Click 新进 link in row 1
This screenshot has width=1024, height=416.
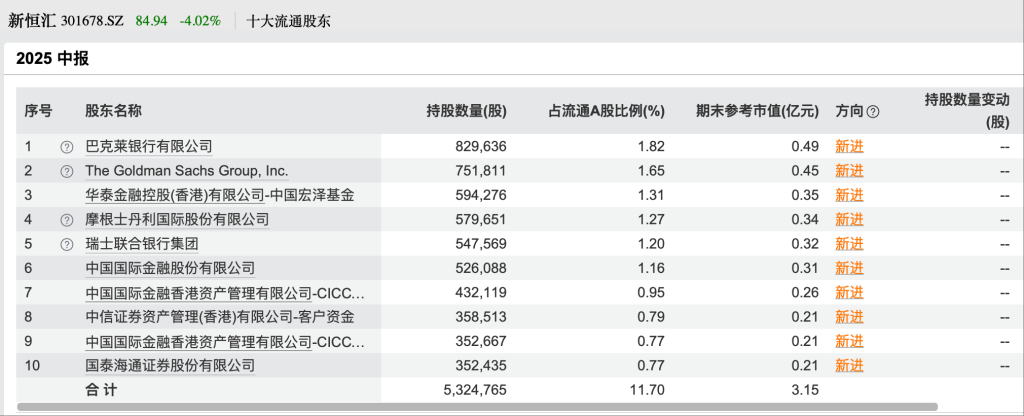coord(849,146)
